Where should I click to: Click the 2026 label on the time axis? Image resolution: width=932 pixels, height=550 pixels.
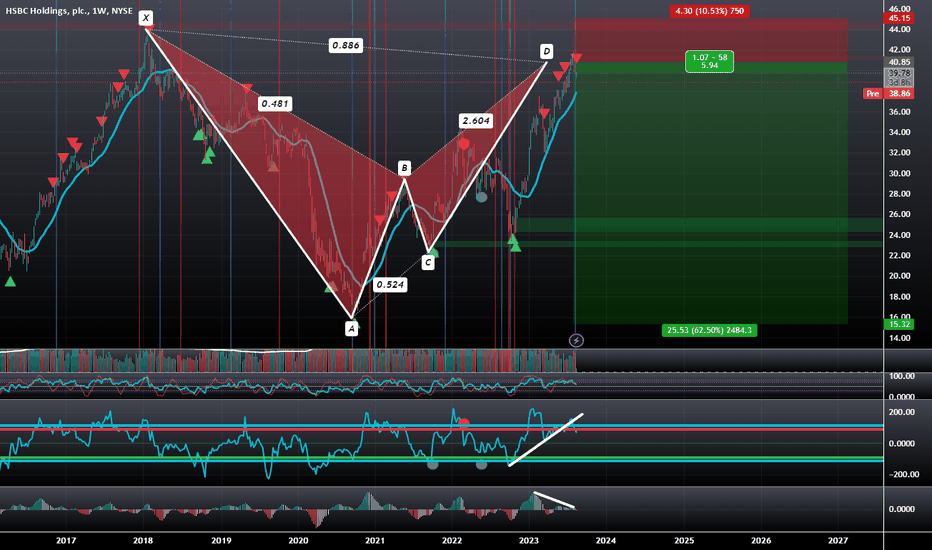[x=761, y=540]
